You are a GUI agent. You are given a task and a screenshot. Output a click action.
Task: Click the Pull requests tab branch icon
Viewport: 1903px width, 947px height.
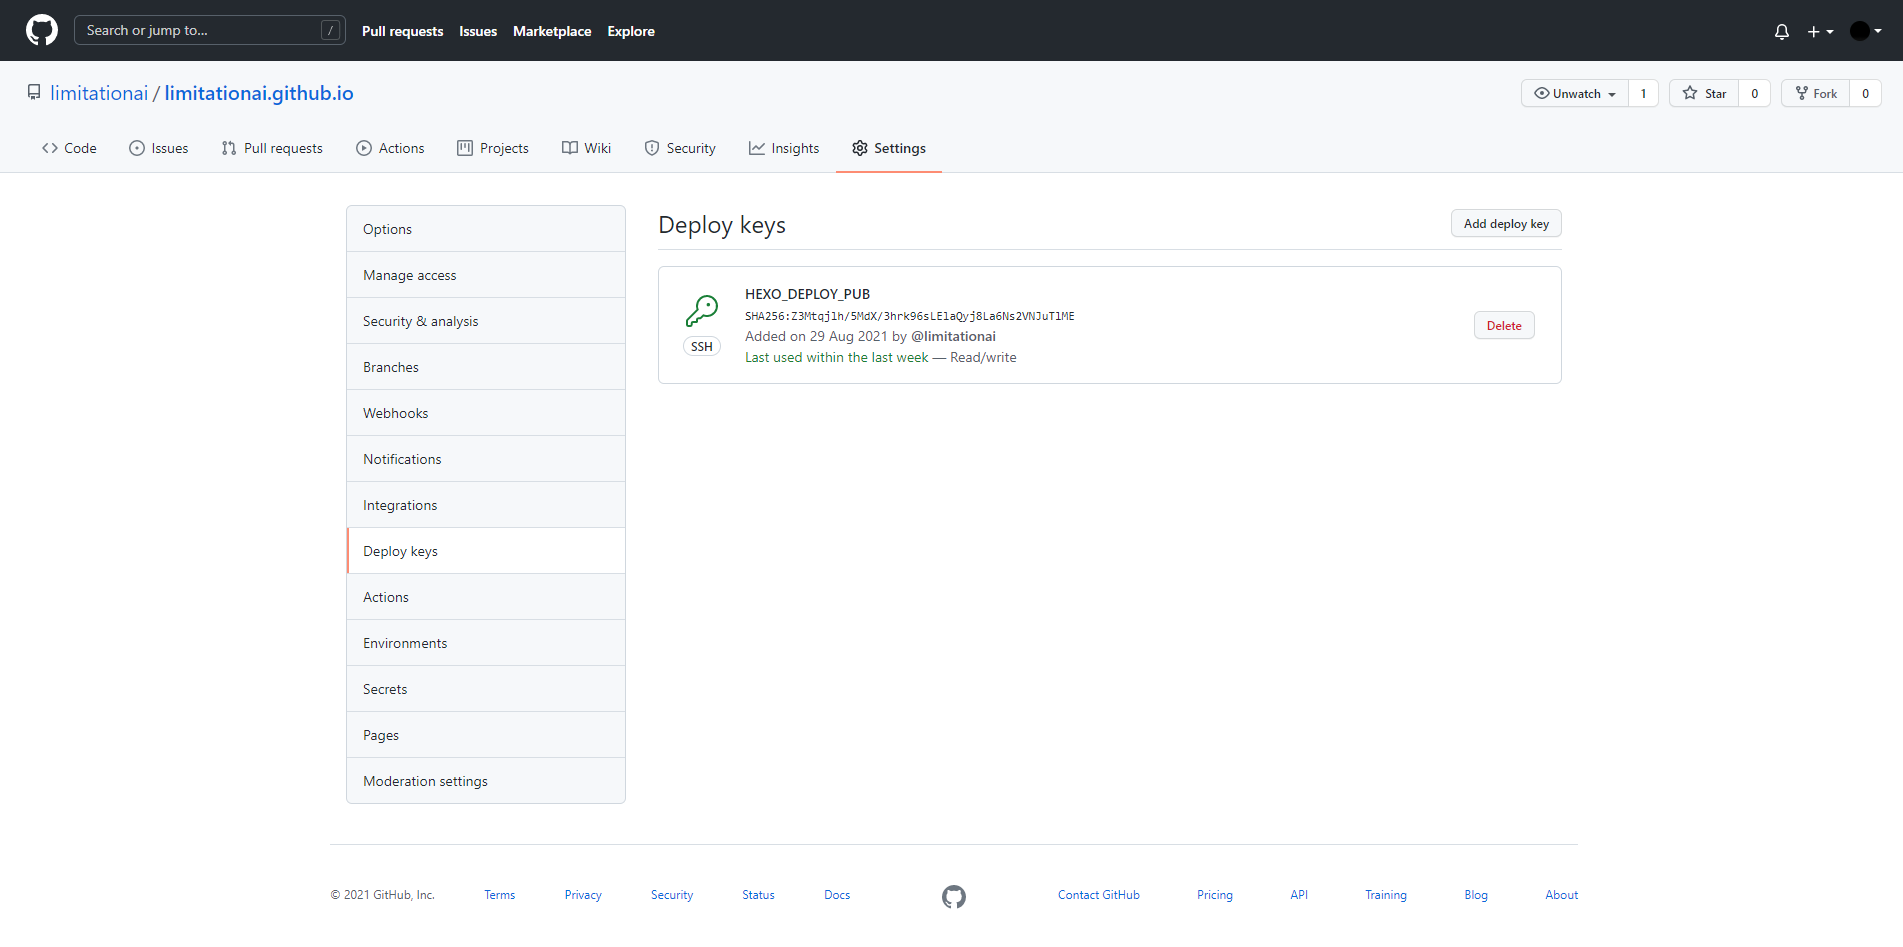click(229, 148)
